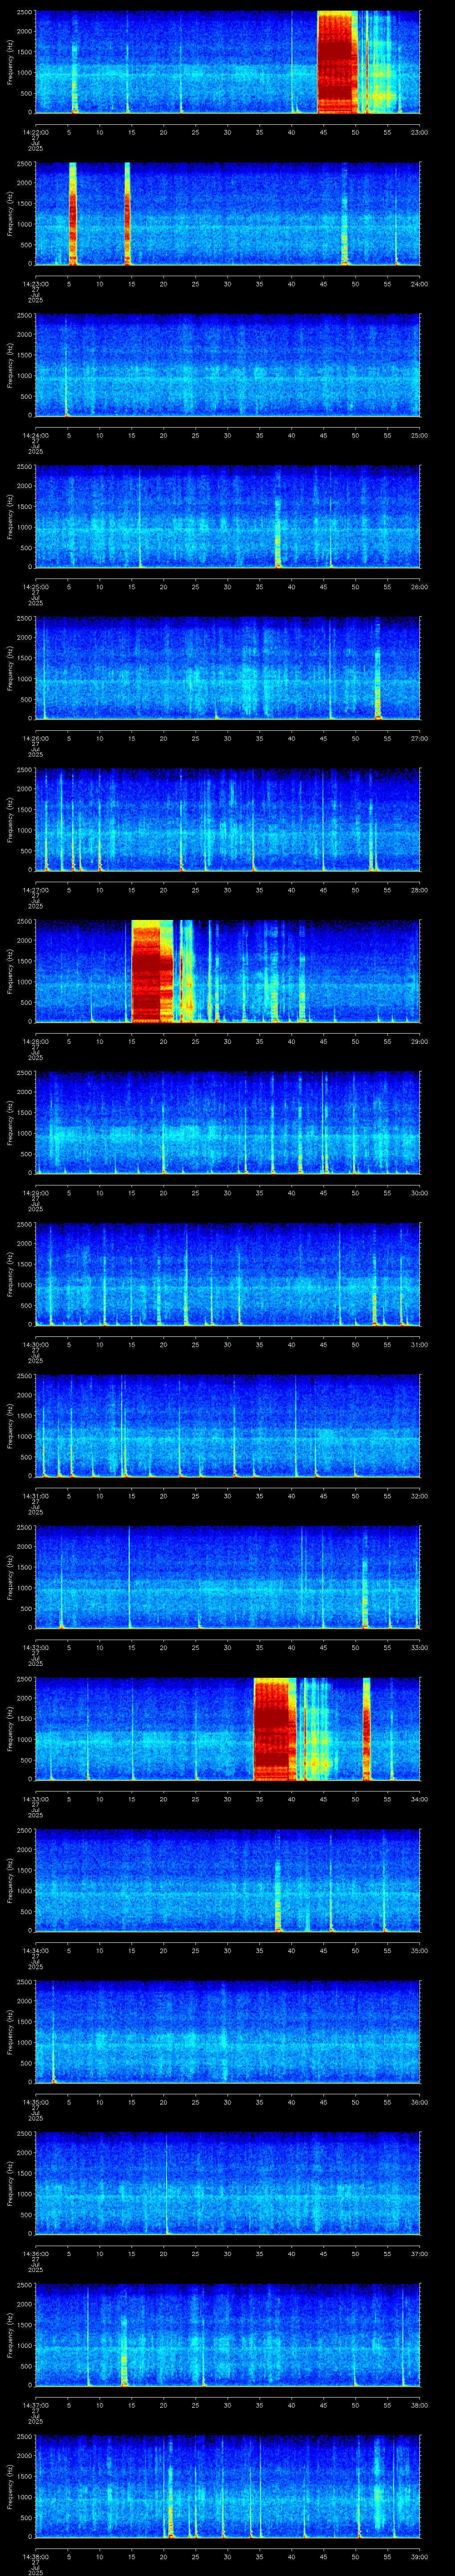Click the 14:34:00 start time label
The width and height of the screenshot is (455, 2576).
point(36,1950)
